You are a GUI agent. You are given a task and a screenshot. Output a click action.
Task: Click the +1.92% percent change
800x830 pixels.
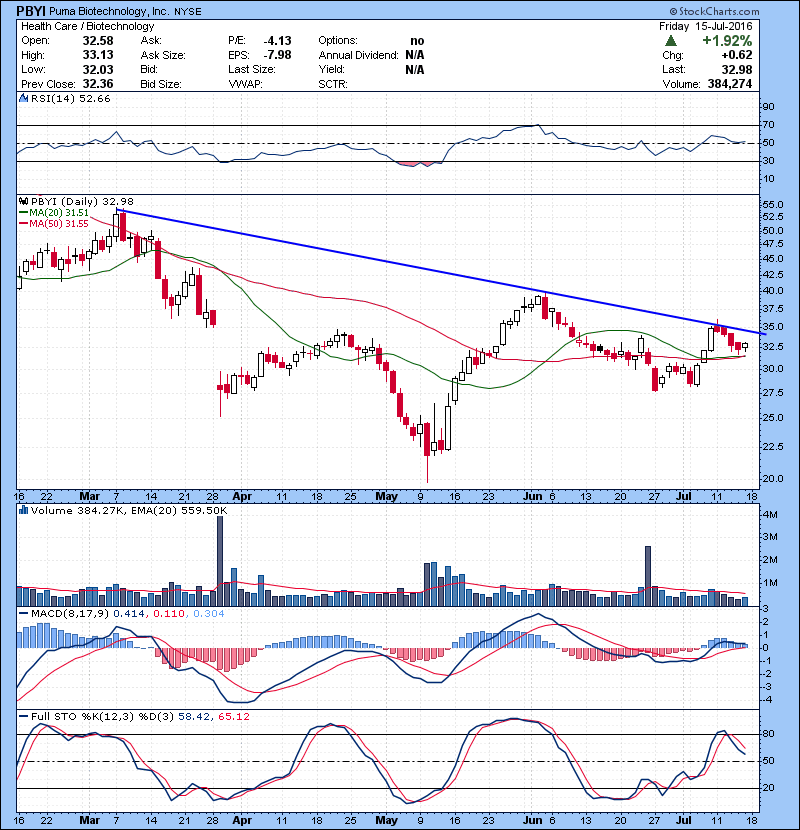727,41
